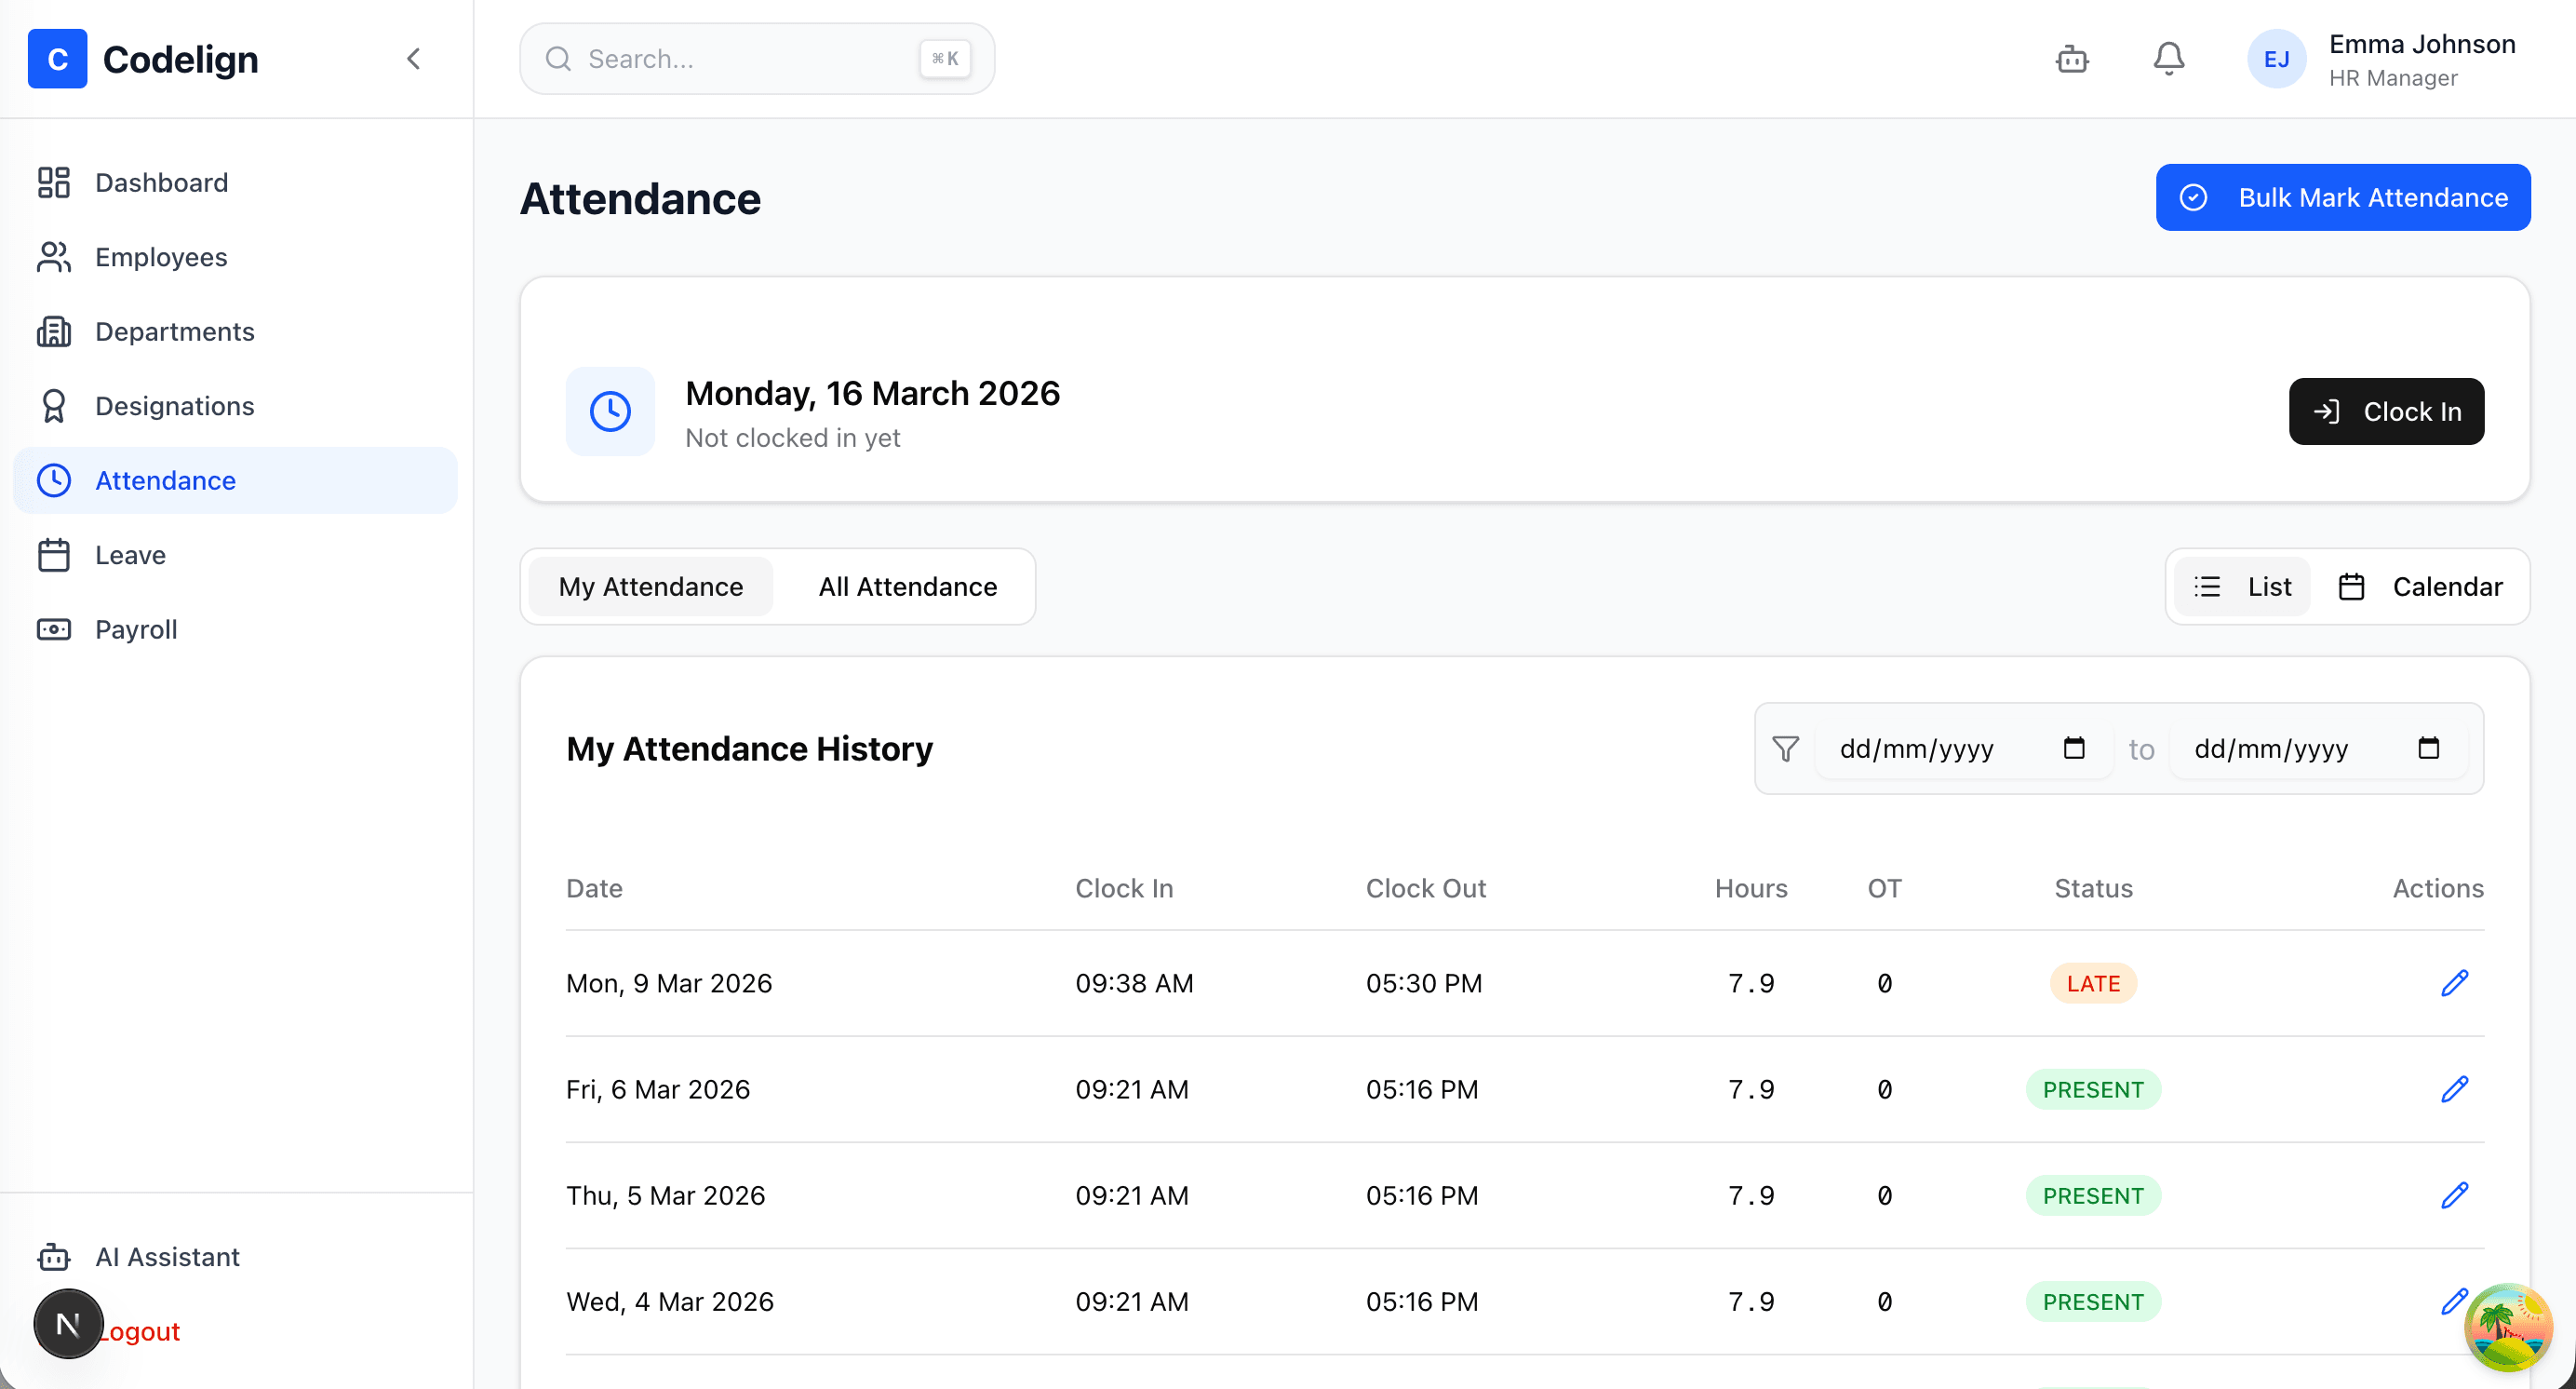Select the My Attendance tab
The width and height of the screenshot is (2576, 1389).
pos(650,587)
